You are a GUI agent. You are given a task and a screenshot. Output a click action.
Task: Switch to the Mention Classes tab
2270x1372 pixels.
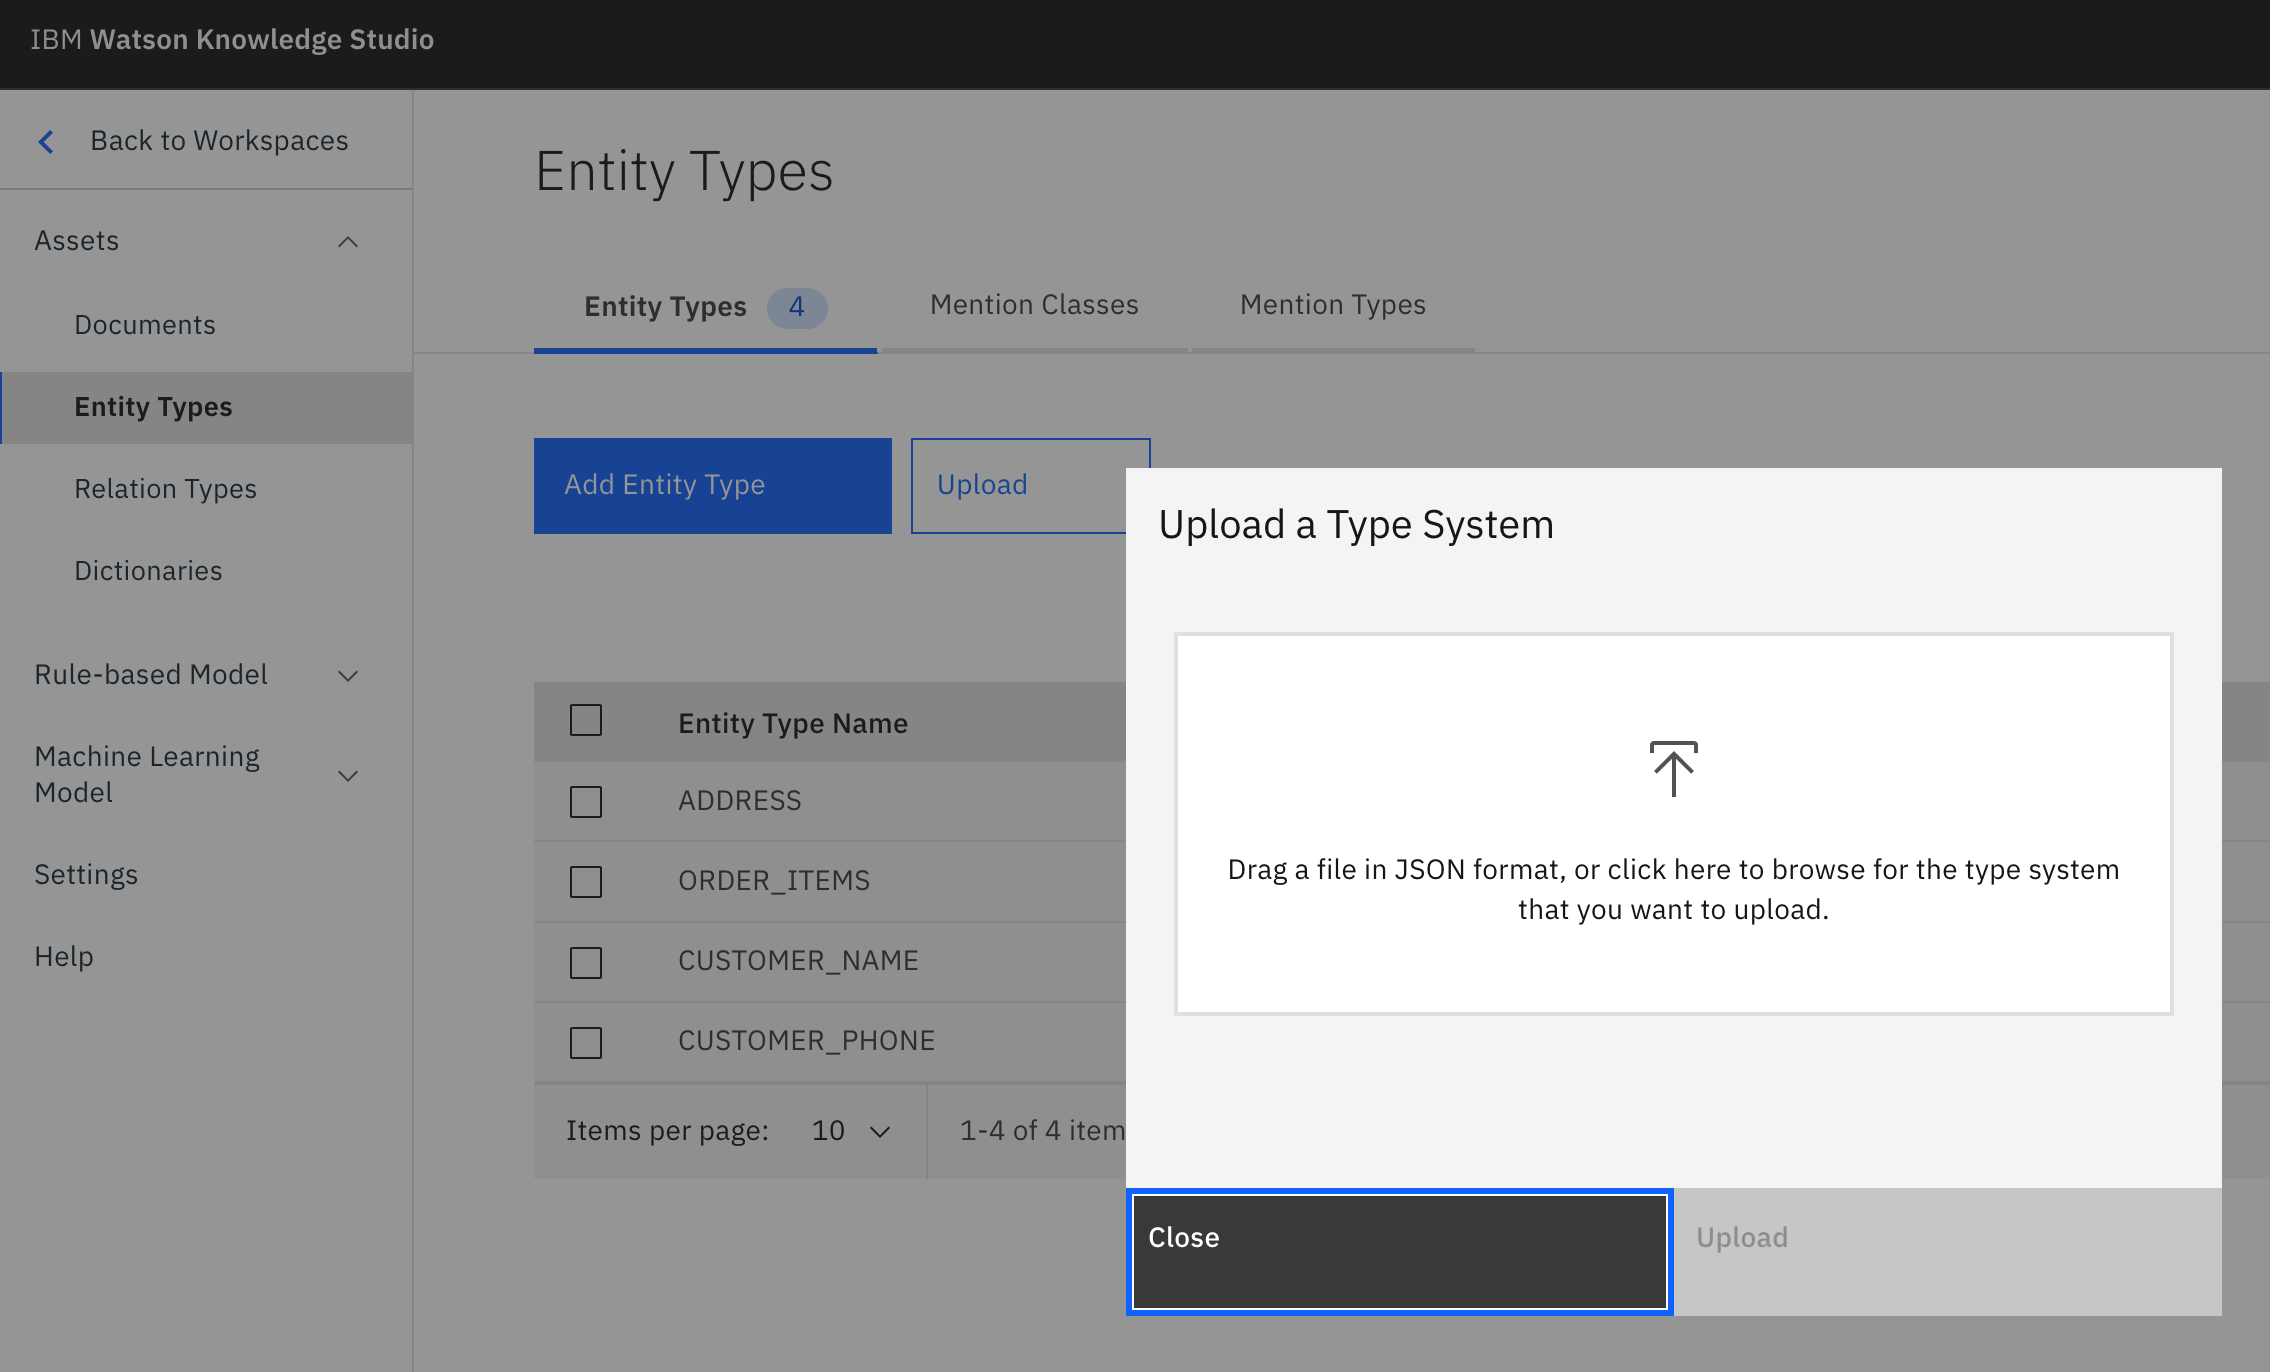(x=1033, y=305)
